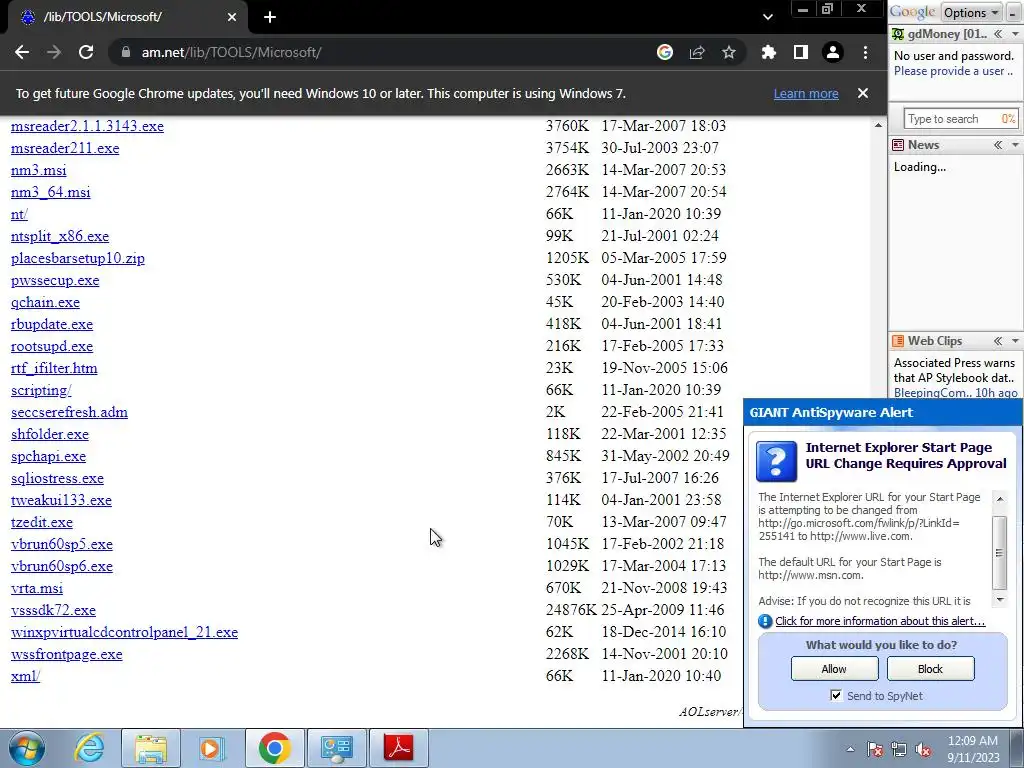Open network tray icon
1024x768 pixels.
pyautogui.click(x=899, y=749)
